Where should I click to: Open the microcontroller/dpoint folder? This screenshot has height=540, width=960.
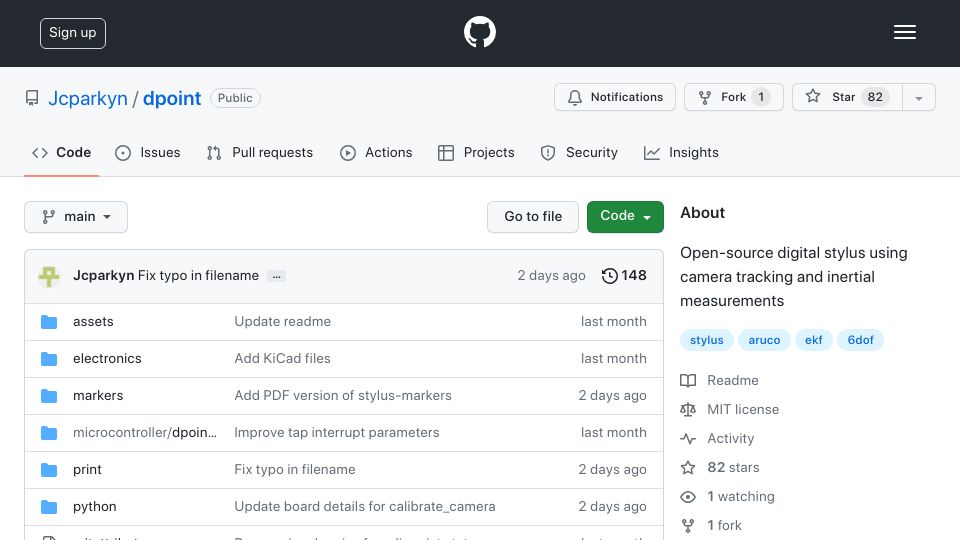[x=144, y=432]
